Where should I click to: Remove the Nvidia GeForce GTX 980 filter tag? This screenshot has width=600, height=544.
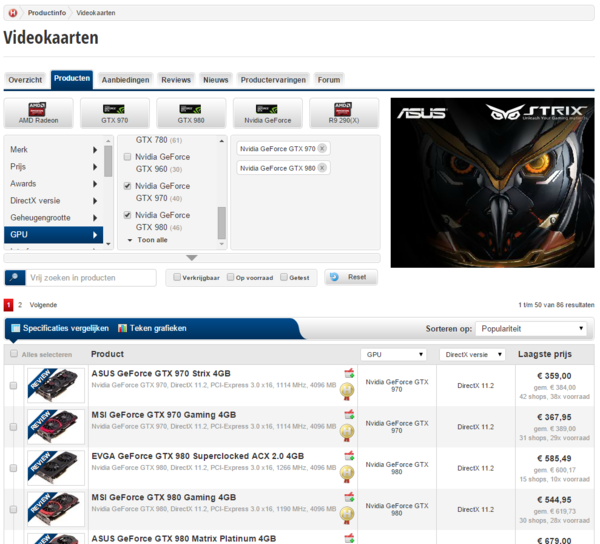pos(322,168)
